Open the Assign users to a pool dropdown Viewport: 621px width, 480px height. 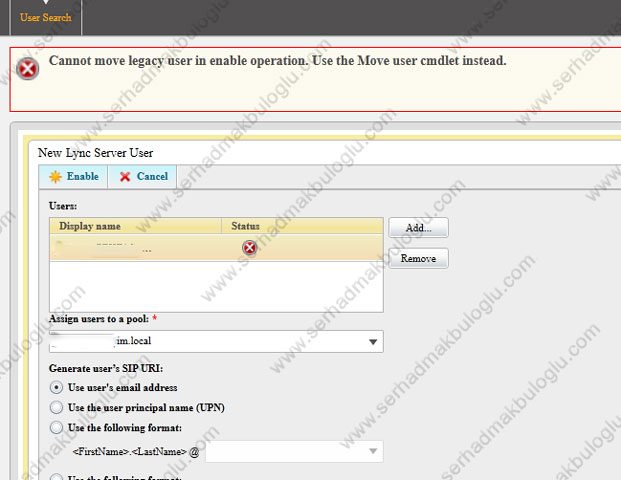coord(216,341)
